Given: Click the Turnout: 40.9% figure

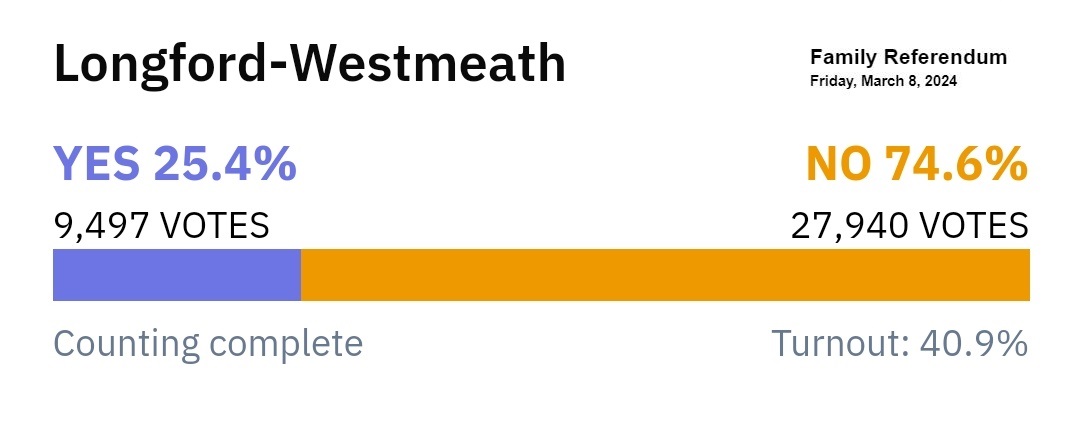Looking at the screenshot, I should (x=900, y=343).
